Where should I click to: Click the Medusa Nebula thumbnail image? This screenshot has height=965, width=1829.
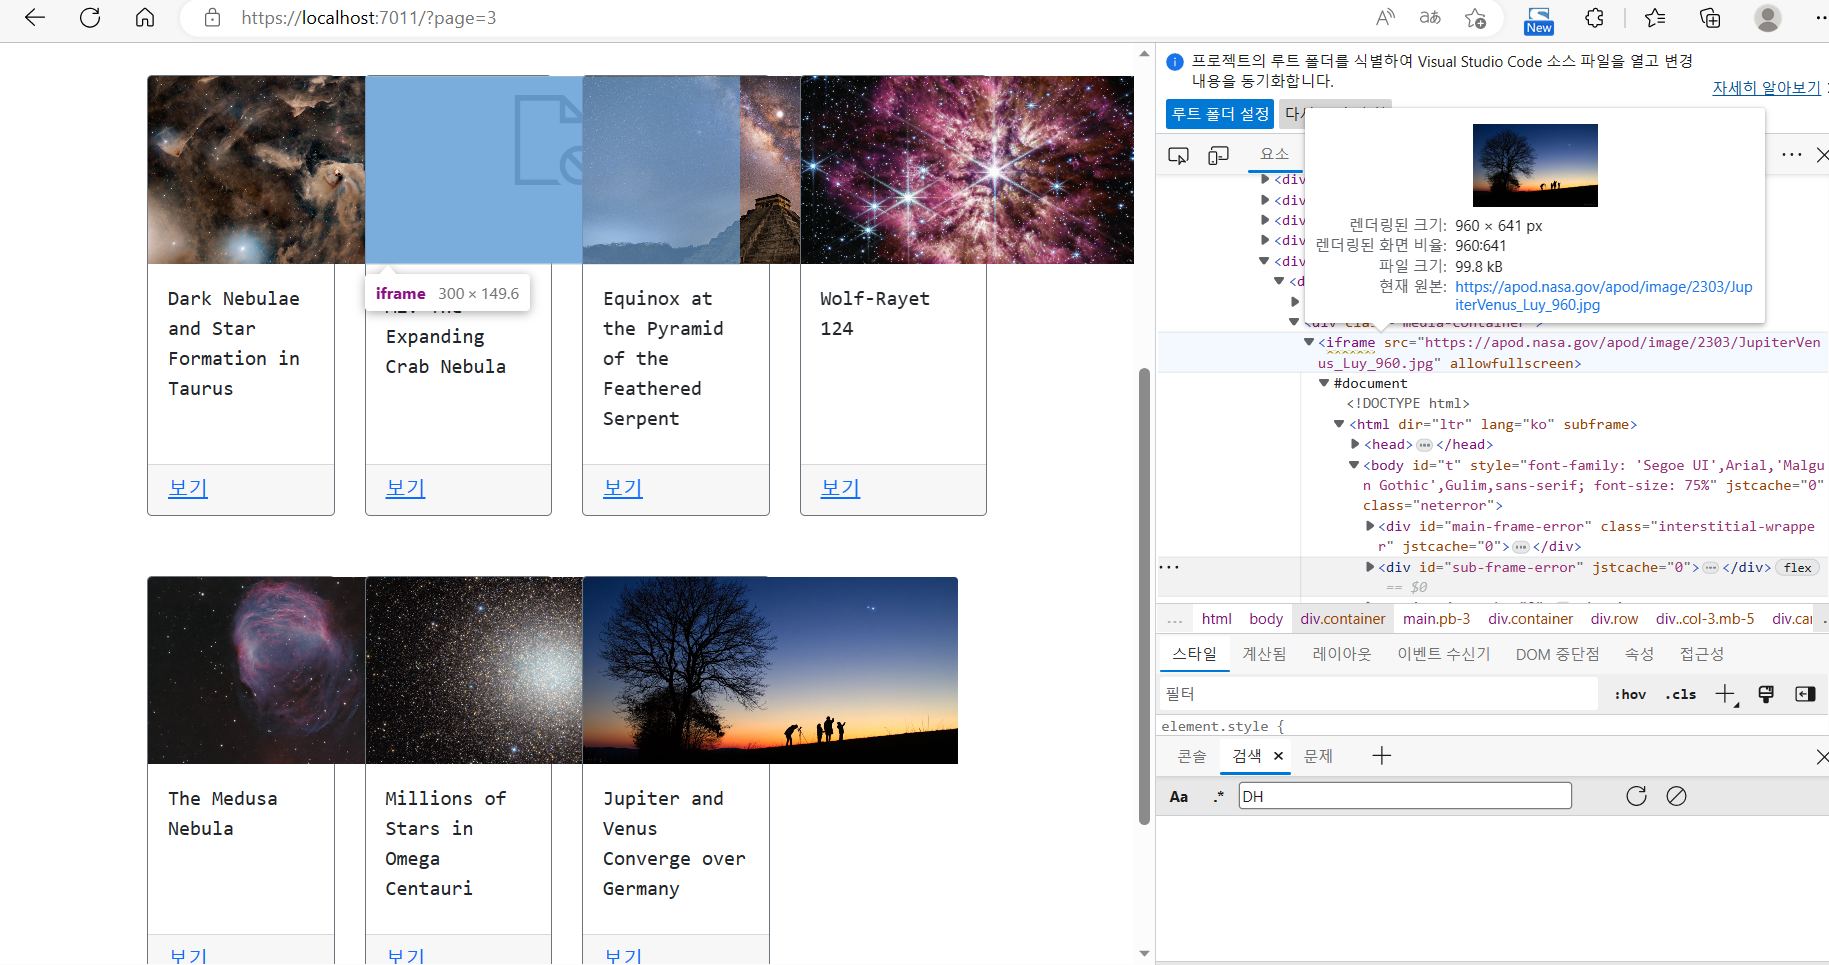pyautogui.click(x=256, y=670)
